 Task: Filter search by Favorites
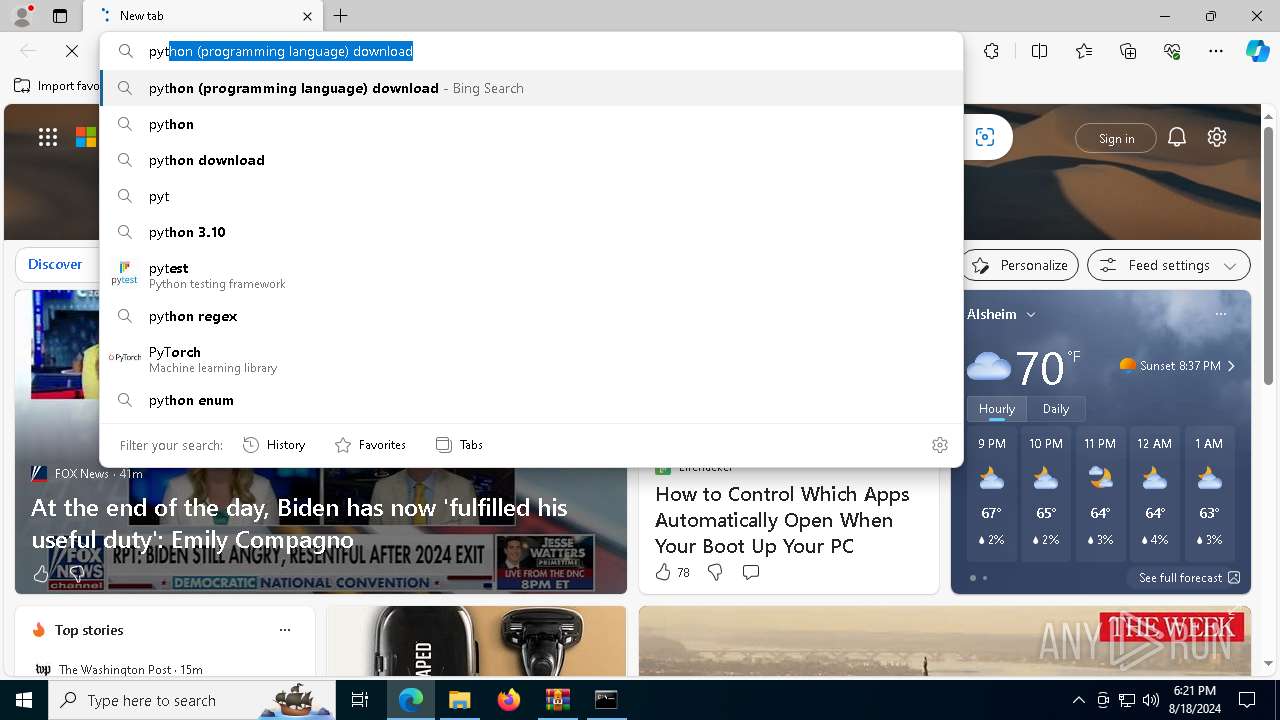pos(370,445)
